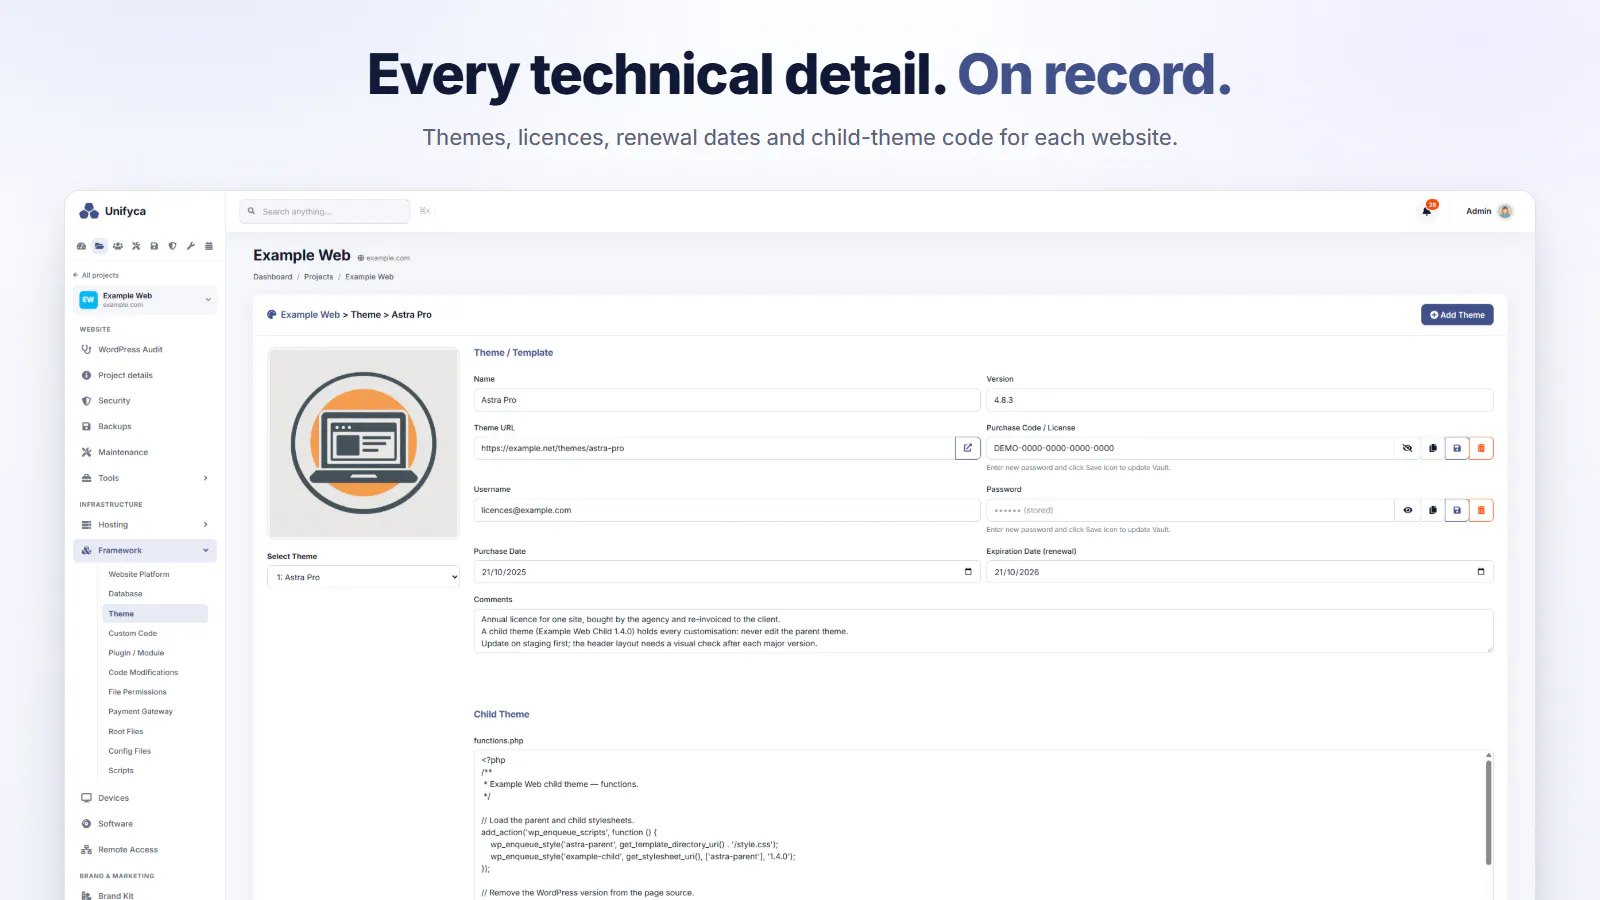The height and width of the screenshot is (900, 1600).
Task: Open Dashboard breadcrumb link
Action: click(x=273, y=277)
